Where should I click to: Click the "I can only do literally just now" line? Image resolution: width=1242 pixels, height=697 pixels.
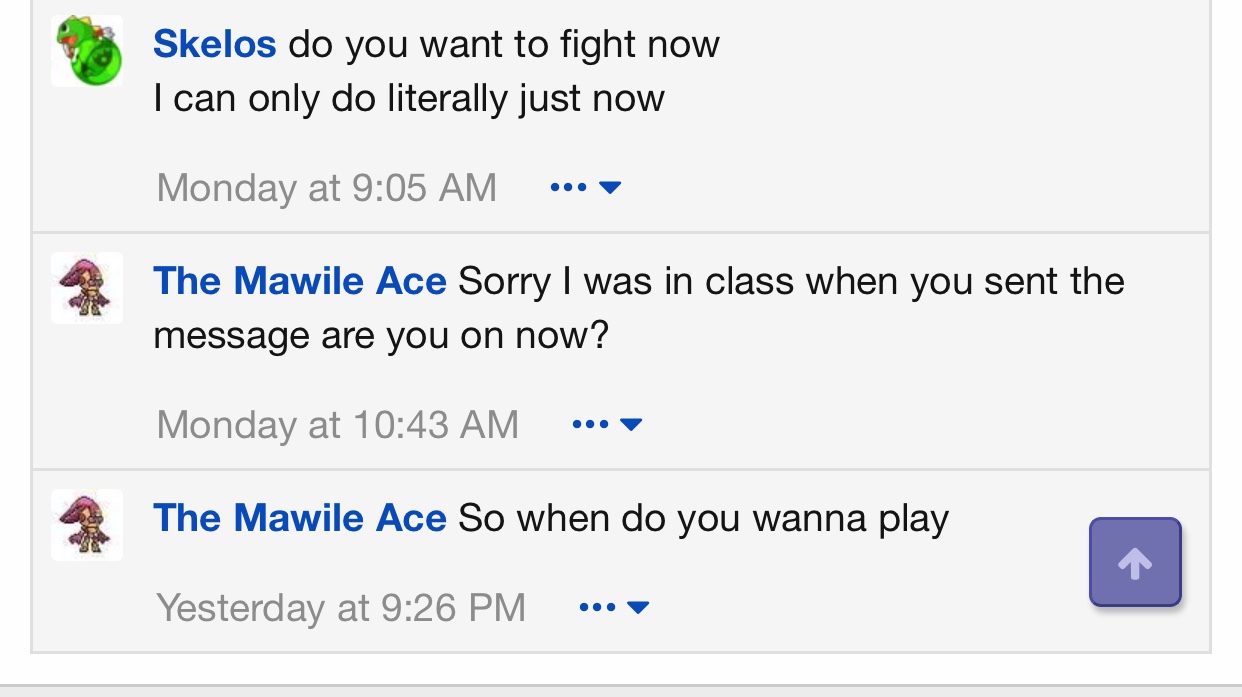coord(408,99)
